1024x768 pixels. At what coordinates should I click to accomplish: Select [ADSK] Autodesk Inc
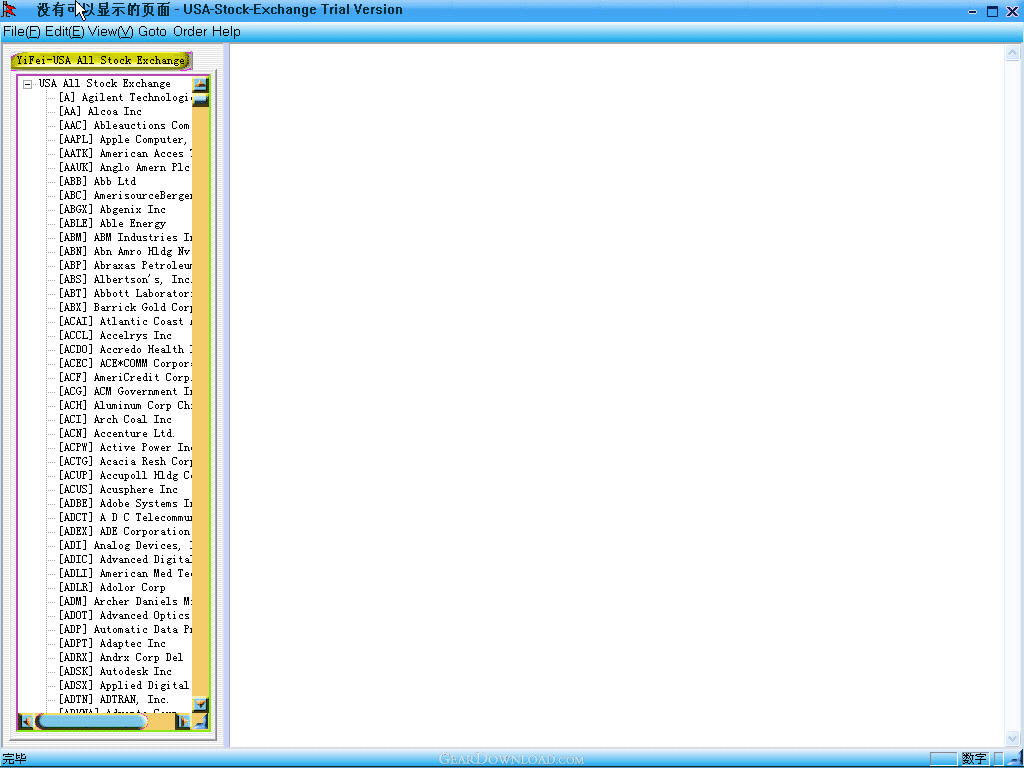point(116,671)
